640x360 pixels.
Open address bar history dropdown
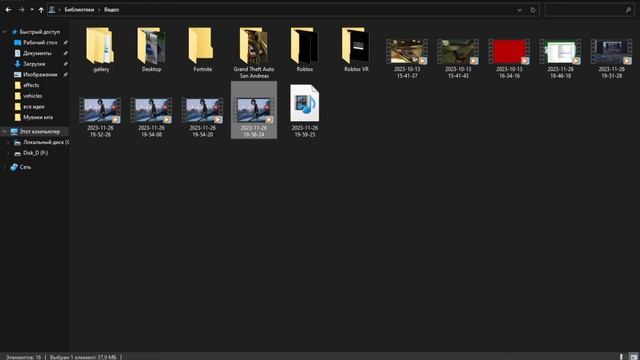coord(519,10)
